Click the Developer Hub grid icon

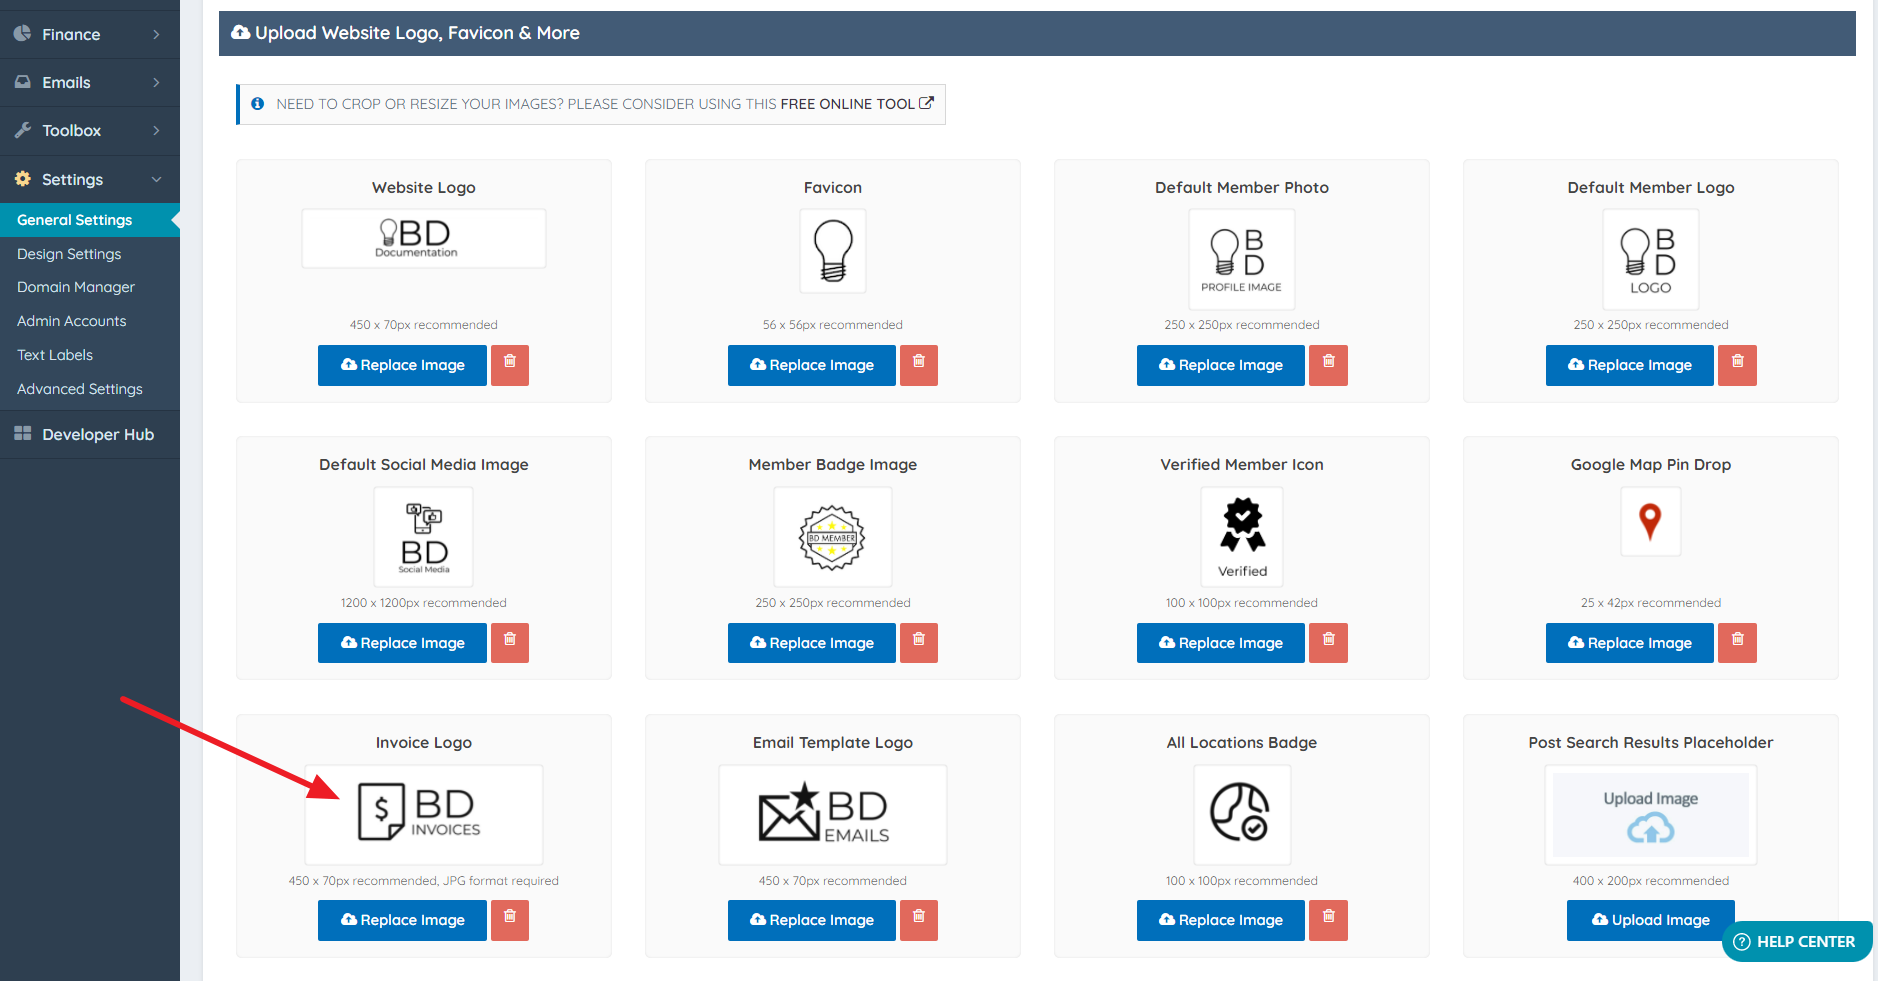tap(22, 433)
